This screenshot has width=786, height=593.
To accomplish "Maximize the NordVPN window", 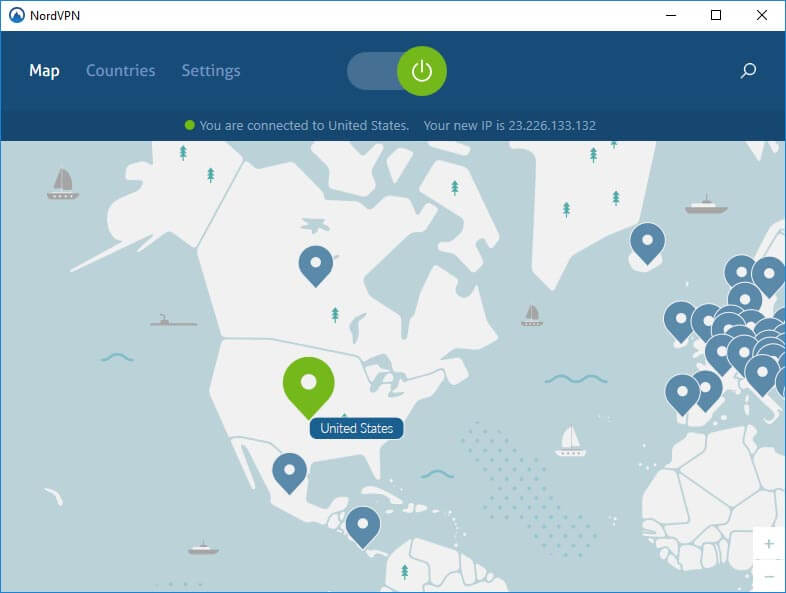I will (x=716, y=16).
